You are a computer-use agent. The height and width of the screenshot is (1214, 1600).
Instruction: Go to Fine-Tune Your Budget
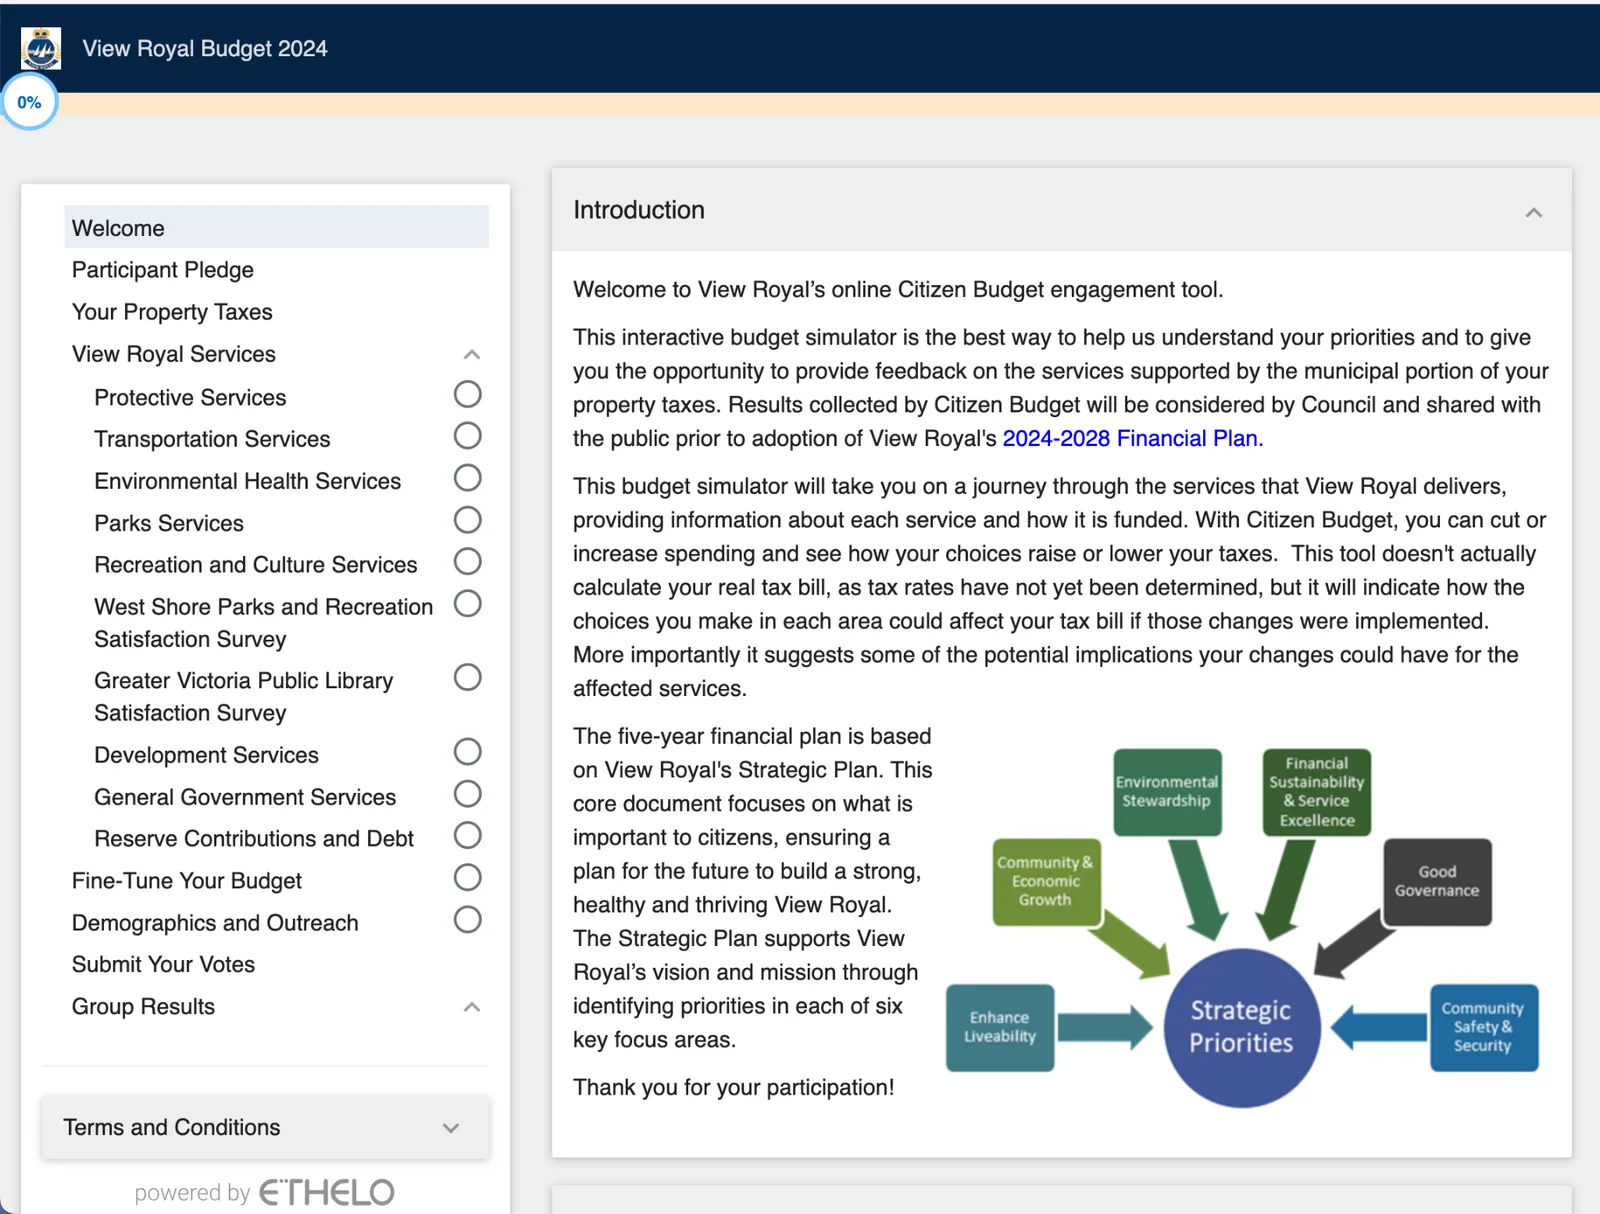tap(186, 881)
